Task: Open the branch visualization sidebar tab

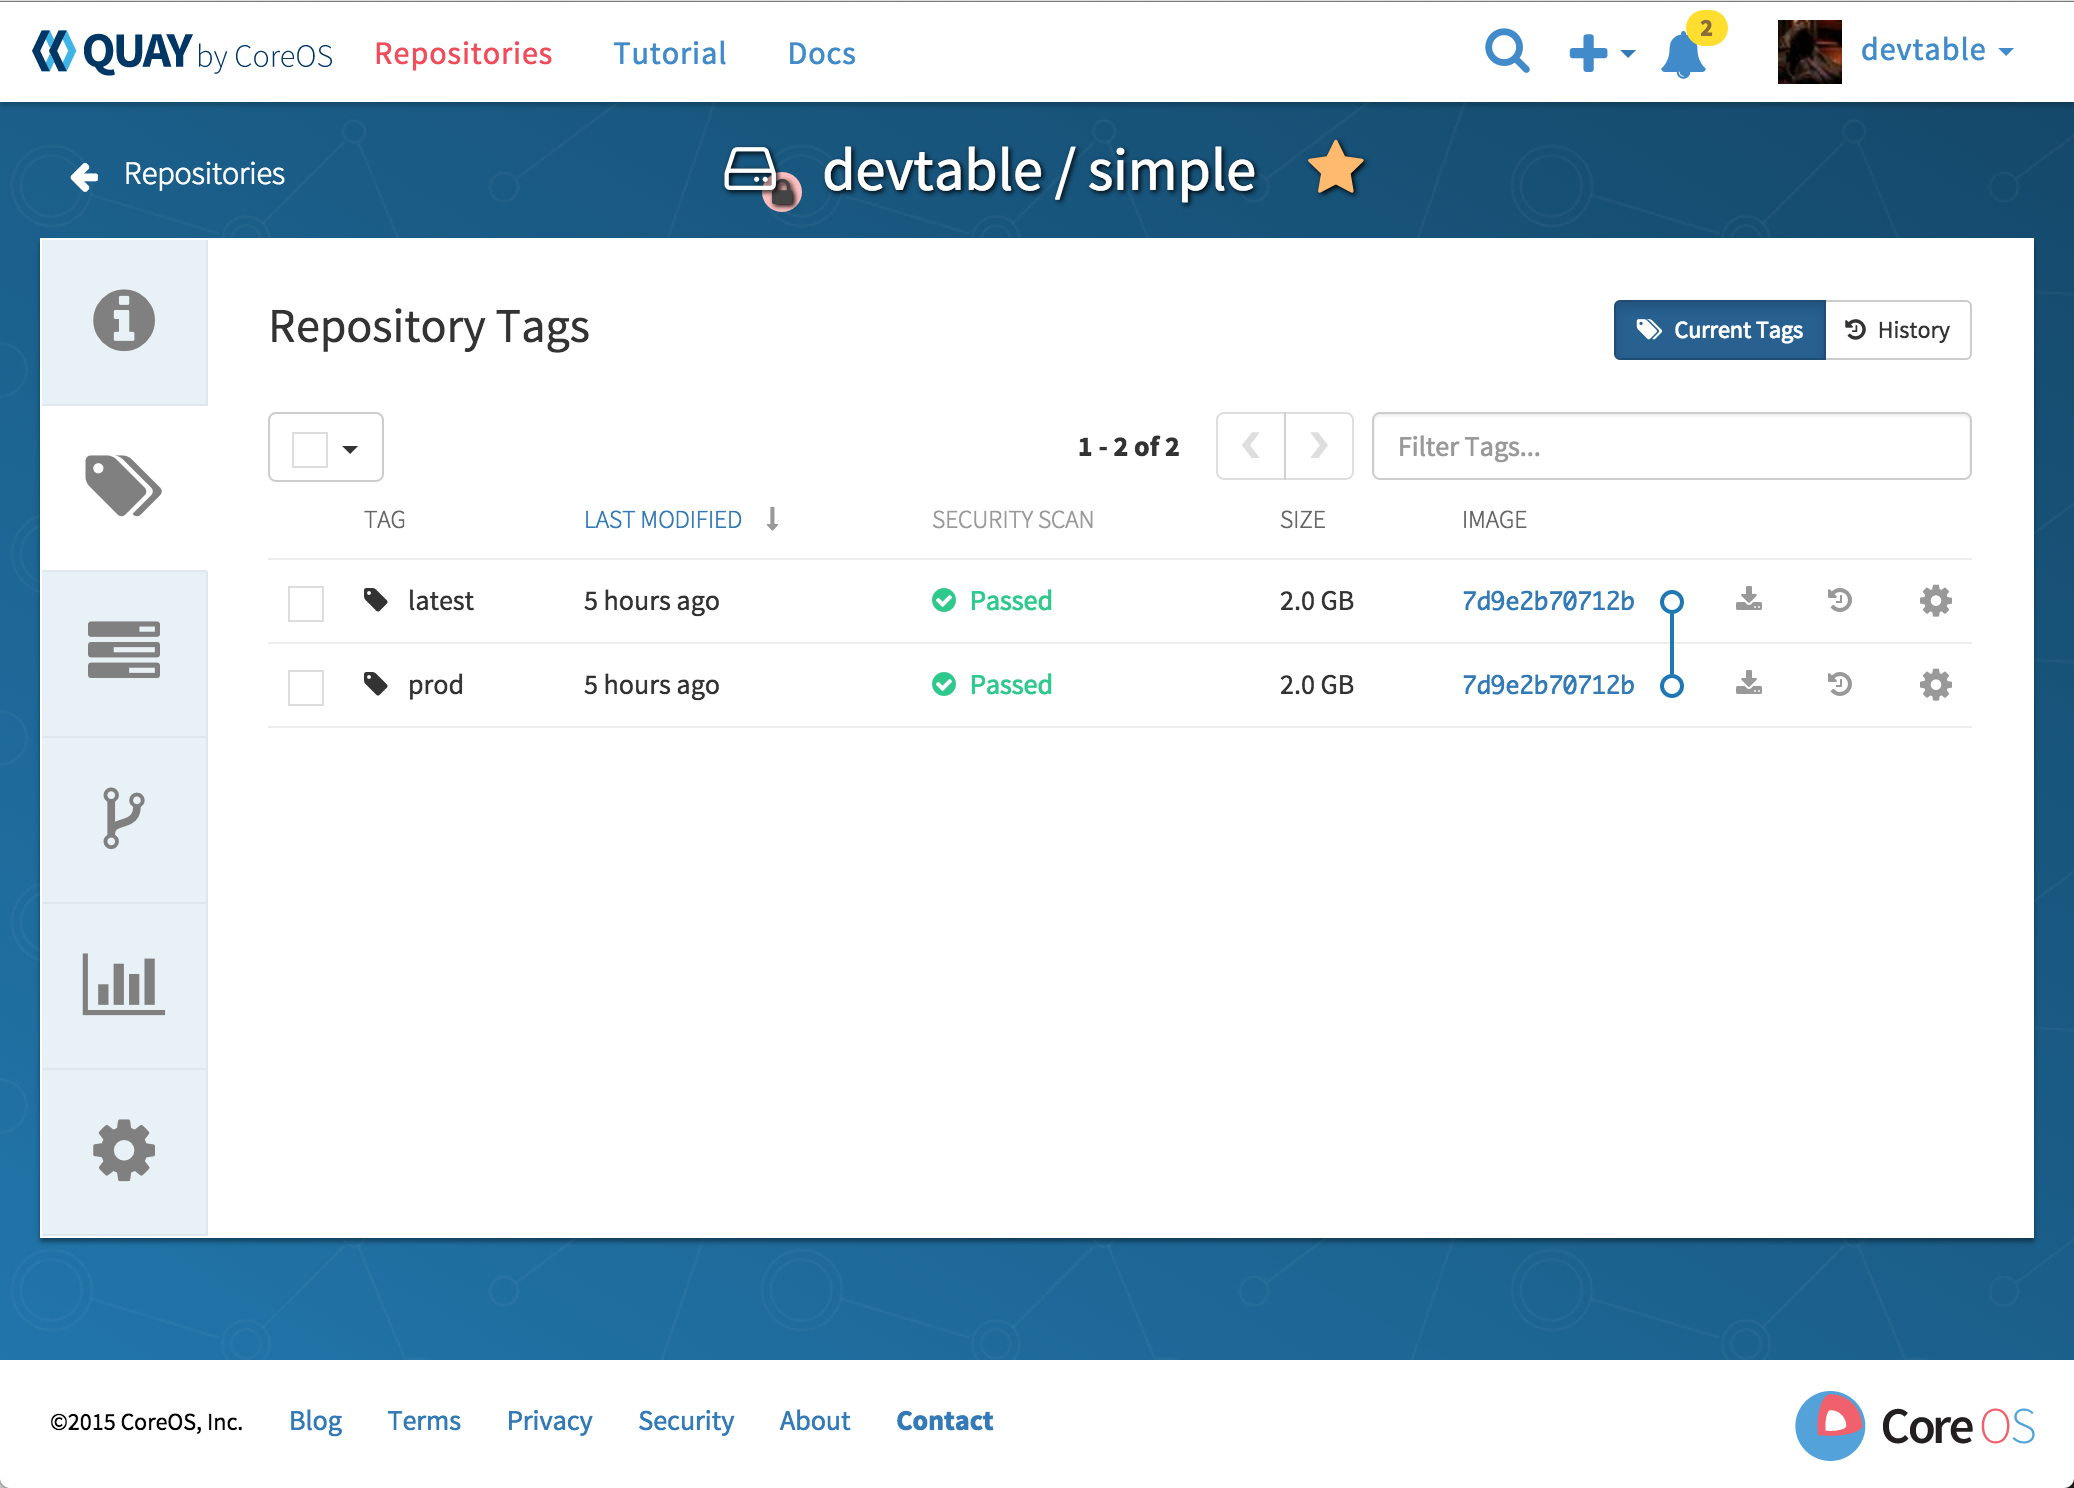Action: click(x=124, y=818)
